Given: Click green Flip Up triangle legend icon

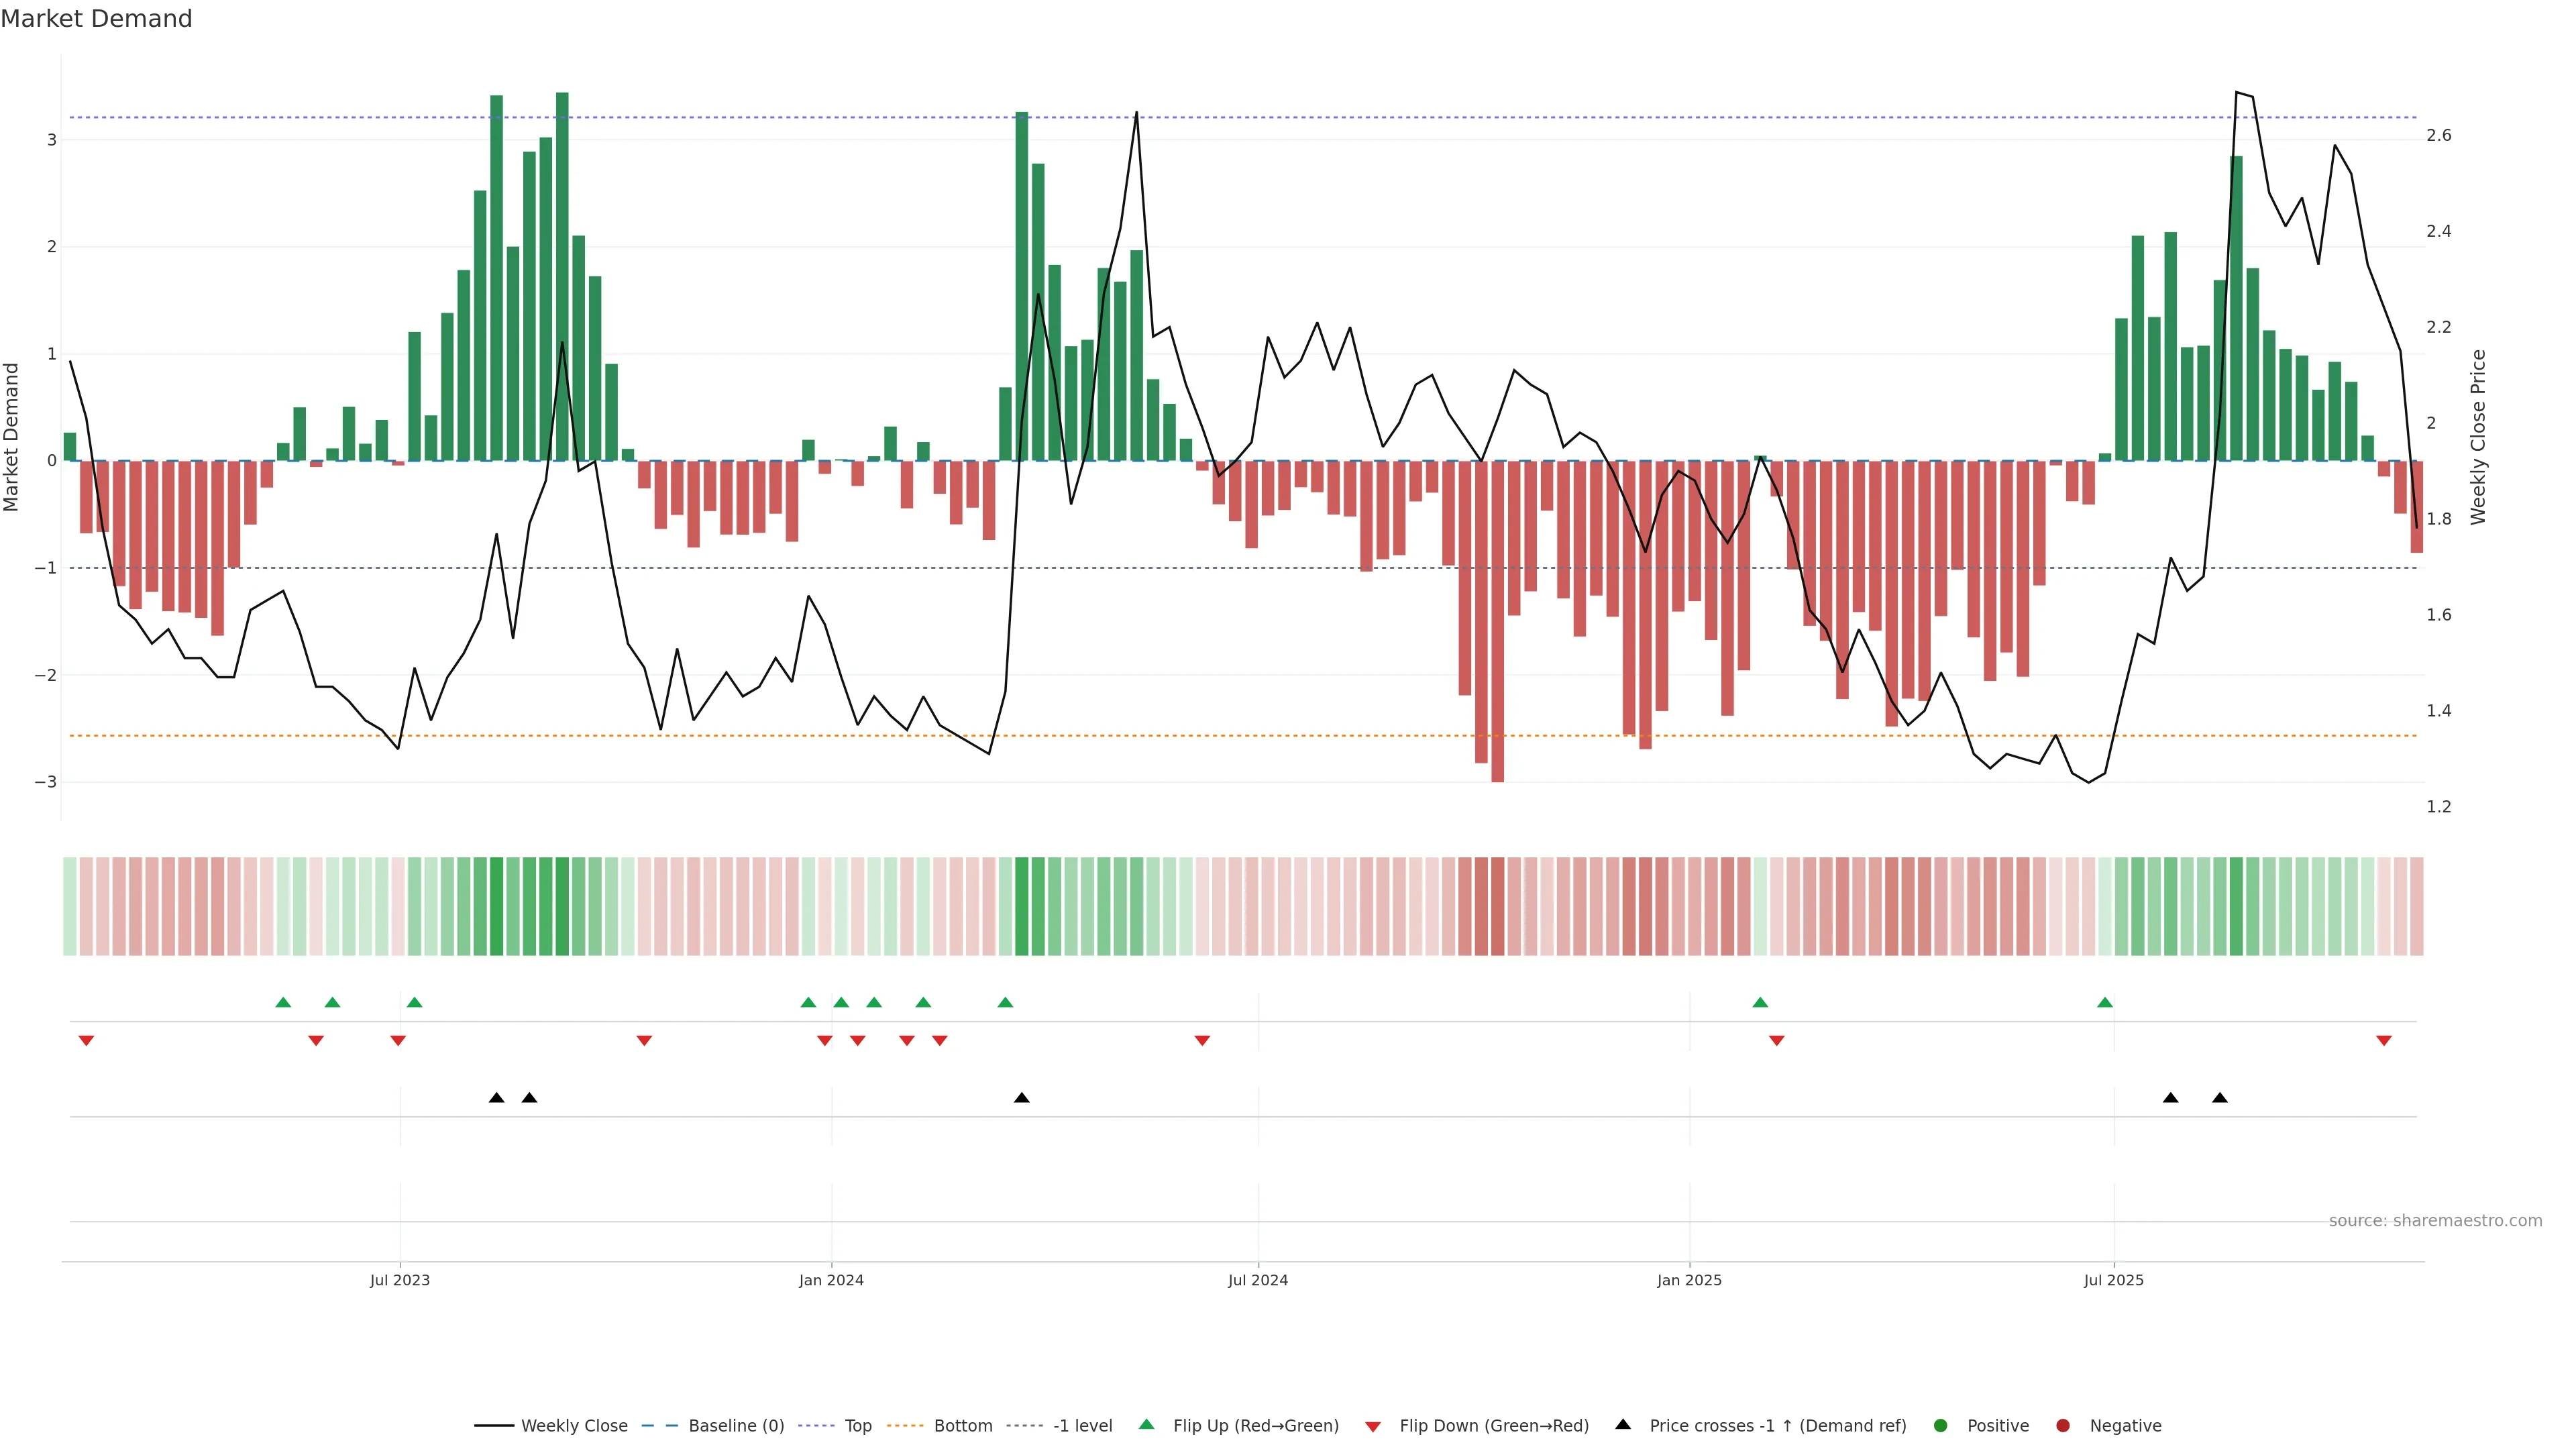Looking at the screenshot, I should click(1147, 1425).
